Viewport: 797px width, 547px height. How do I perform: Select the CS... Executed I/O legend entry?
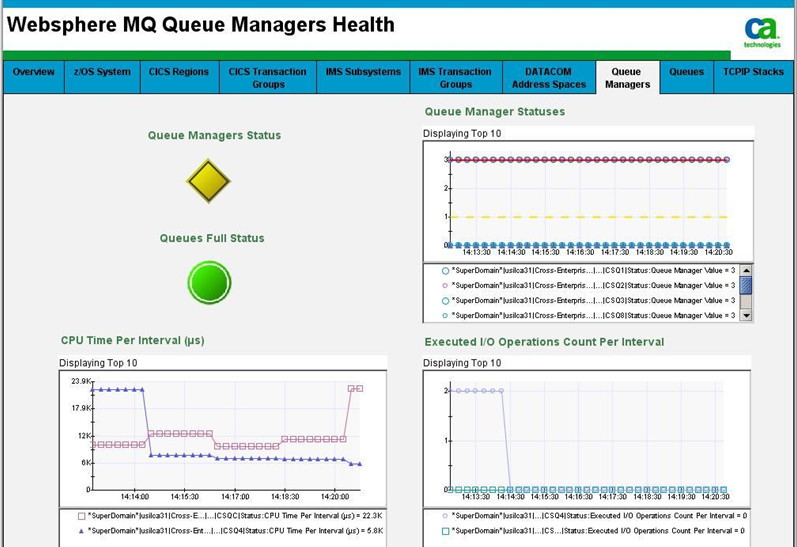point(594,531)
